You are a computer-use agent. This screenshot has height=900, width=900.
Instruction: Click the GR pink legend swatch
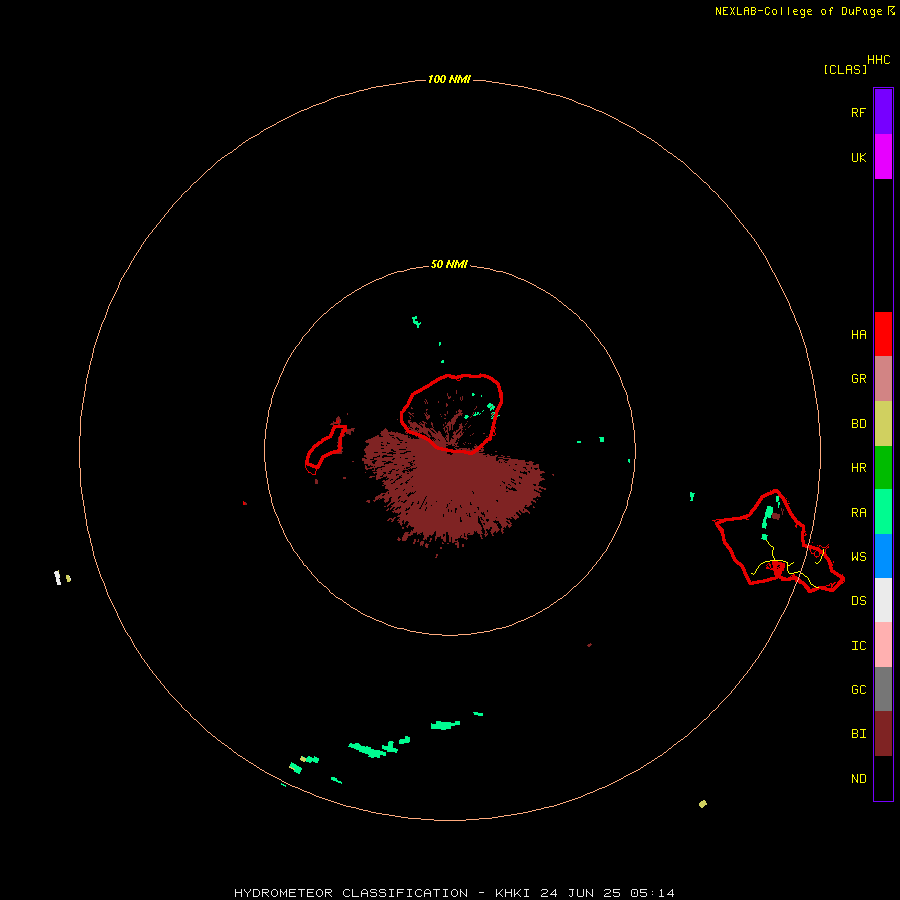point(883,379)
